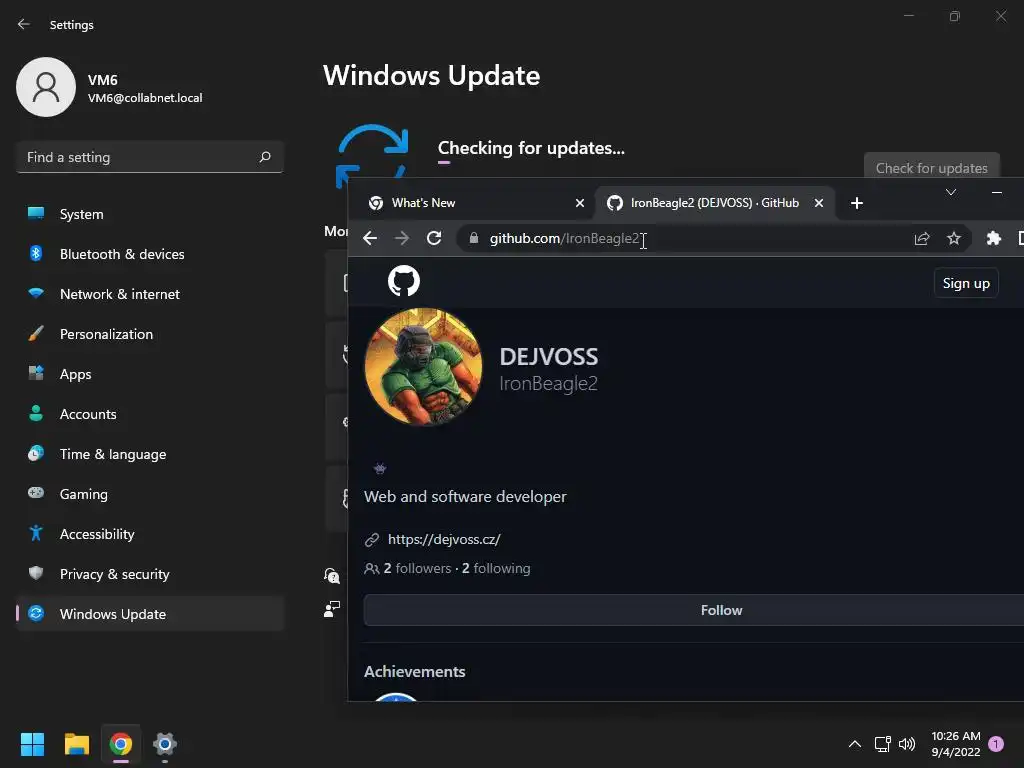Open Accounts settings

pyautogui.click(x=150, y=414)
